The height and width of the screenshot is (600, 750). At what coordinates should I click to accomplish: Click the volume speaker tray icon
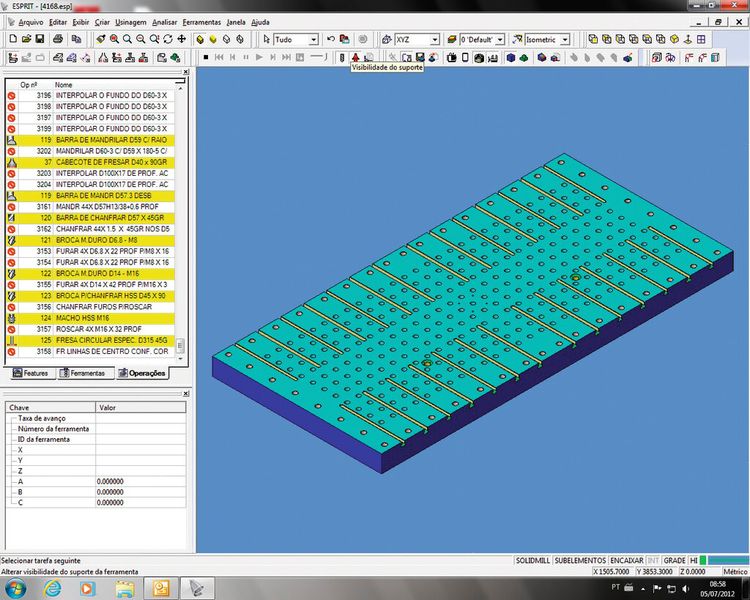(686, 589)
